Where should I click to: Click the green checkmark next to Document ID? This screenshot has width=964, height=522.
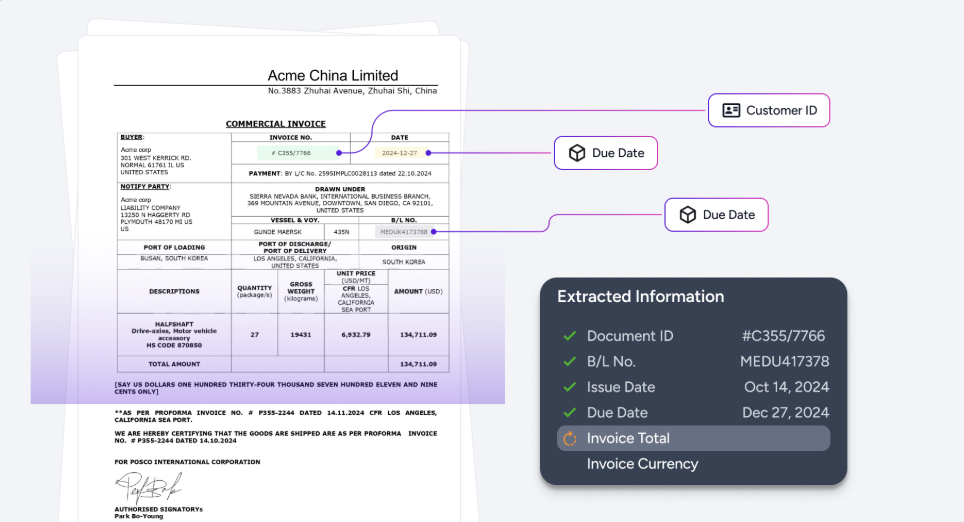pyautogui.click(x=570, y=336)
